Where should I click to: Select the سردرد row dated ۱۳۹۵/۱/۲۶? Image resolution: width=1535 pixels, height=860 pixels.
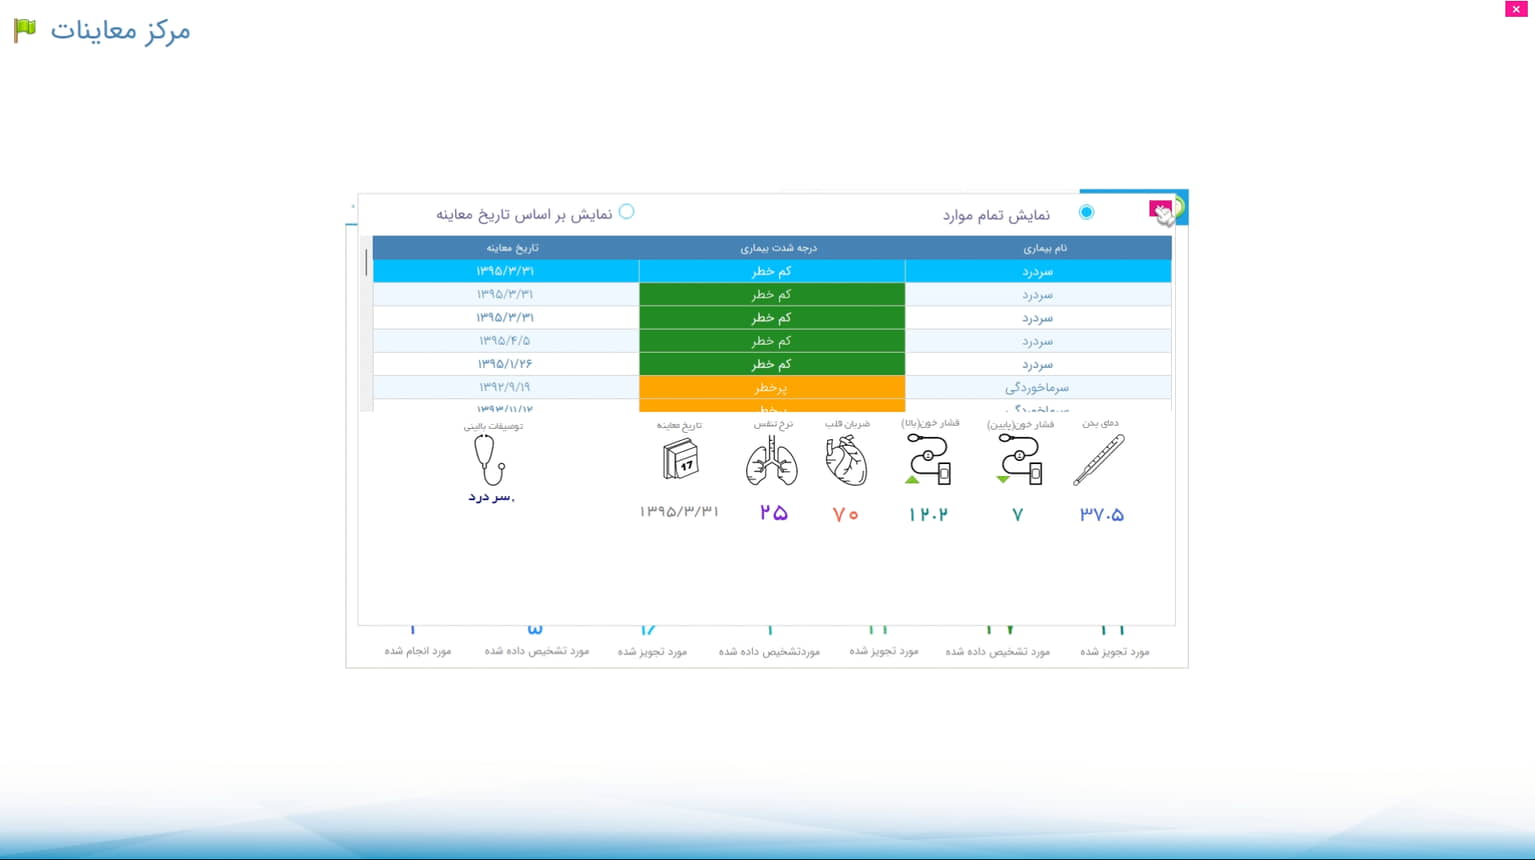pyautogui.click(x=1038, y=364)
